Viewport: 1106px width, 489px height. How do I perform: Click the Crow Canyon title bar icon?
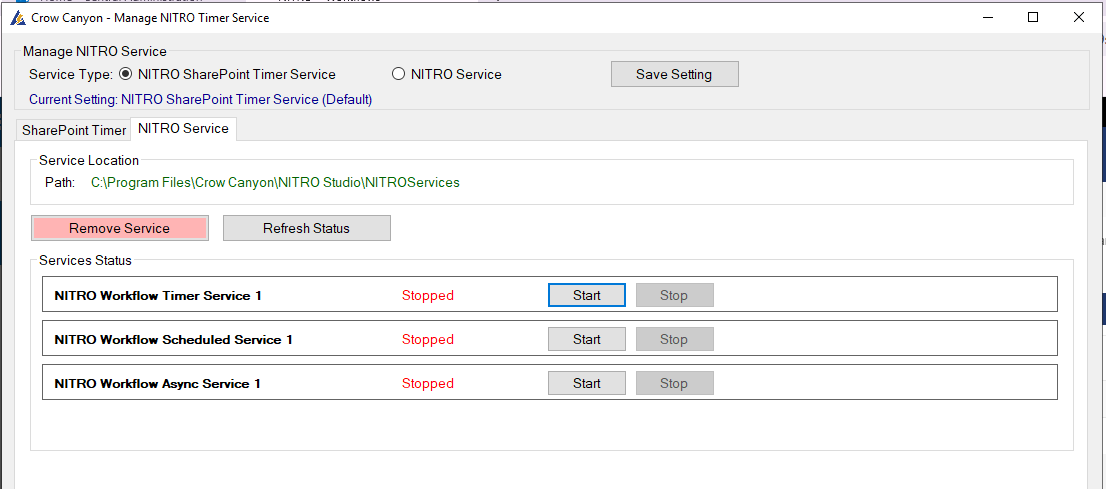[x=18, y=18]
